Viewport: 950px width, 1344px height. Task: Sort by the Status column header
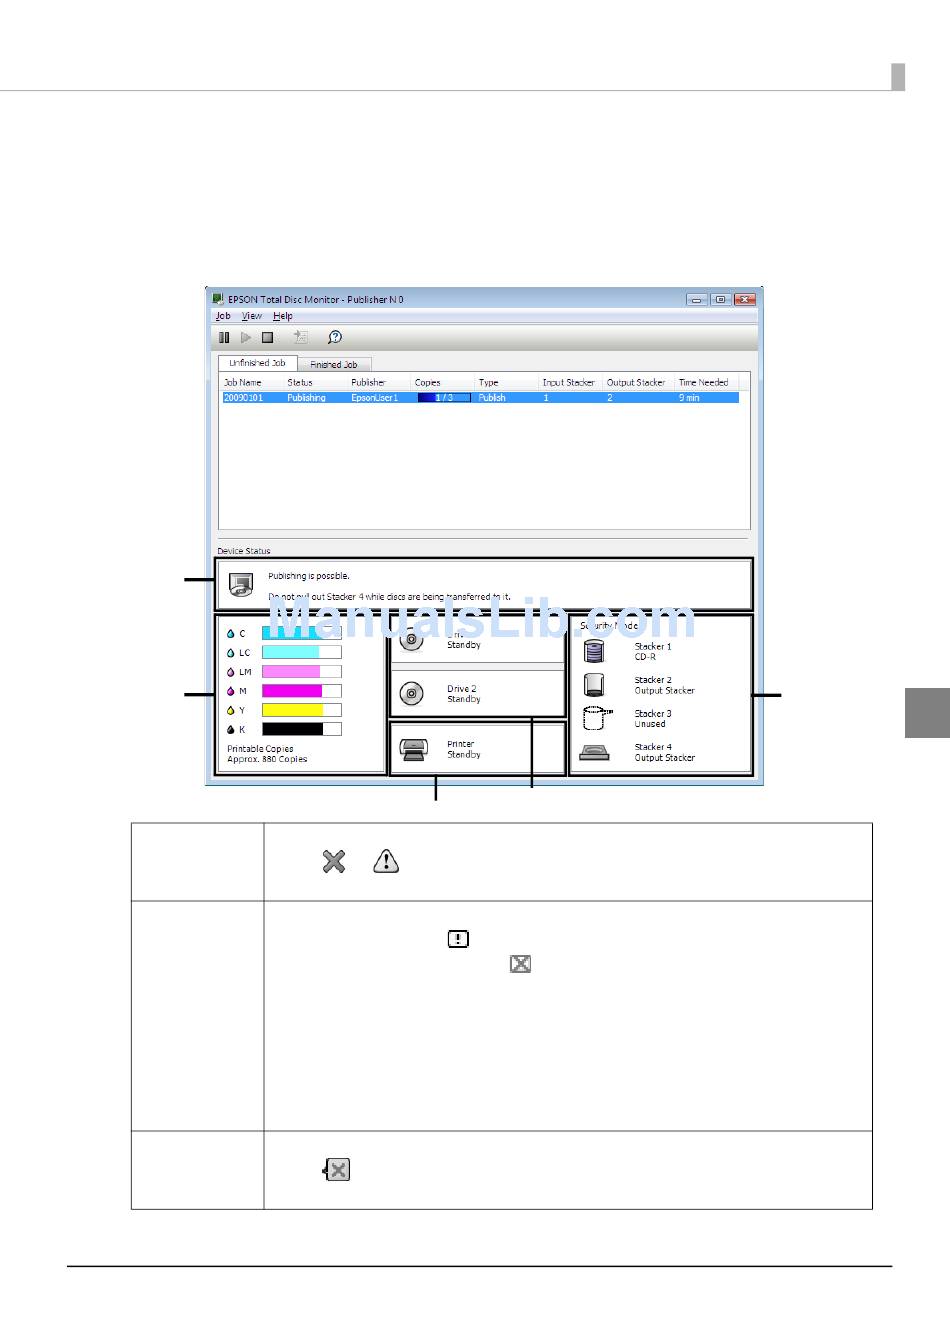point(300,383)
